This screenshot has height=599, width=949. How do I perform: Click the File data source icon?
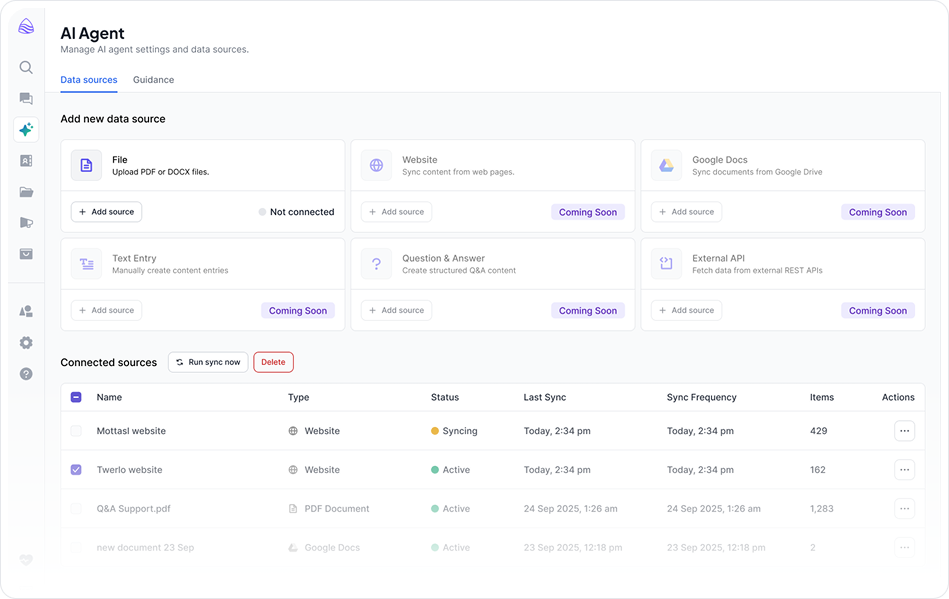pyautogui.click(x=86, y=165)
